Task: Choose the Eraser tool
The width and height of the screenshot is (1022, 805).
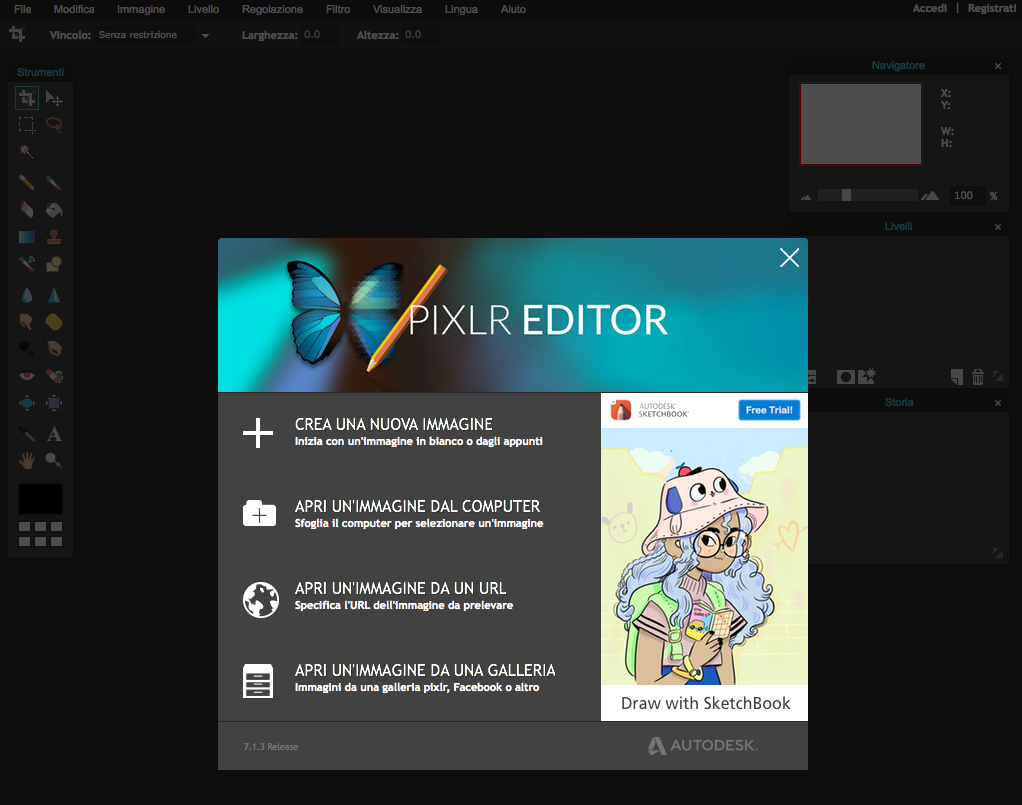Action: [x=27, y=209]
